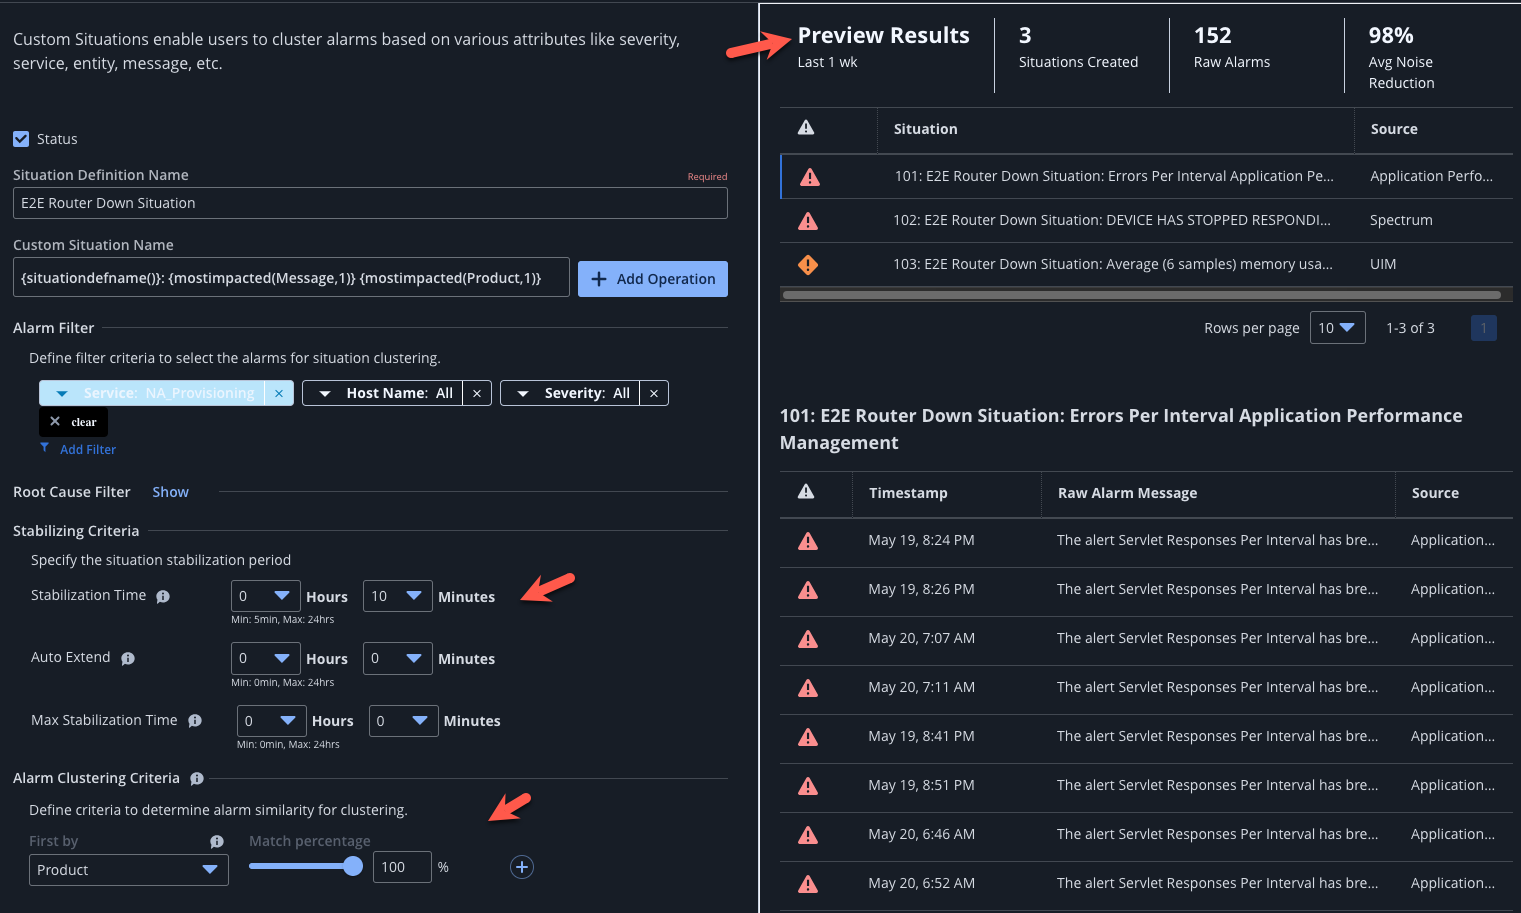Click the funnel icon beside Add Filter
The image size is (1521, 913).
click(44, 449)
